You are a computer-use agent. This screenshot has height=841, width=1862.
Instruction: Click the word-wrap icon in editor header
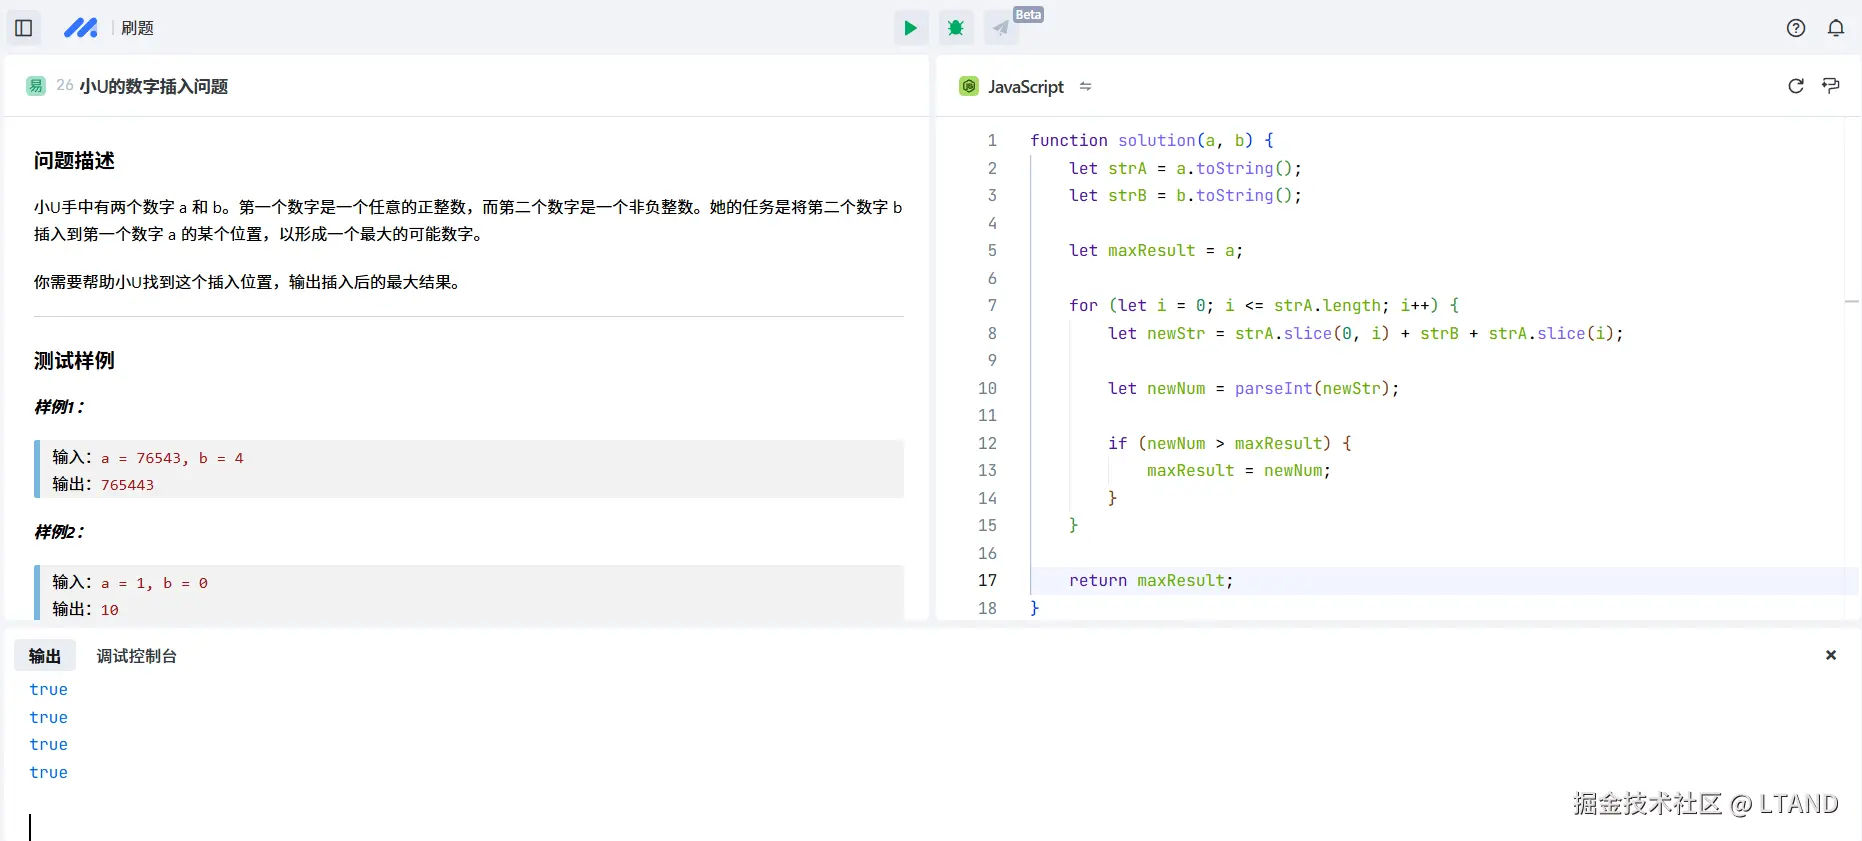tap(1831, 86)
